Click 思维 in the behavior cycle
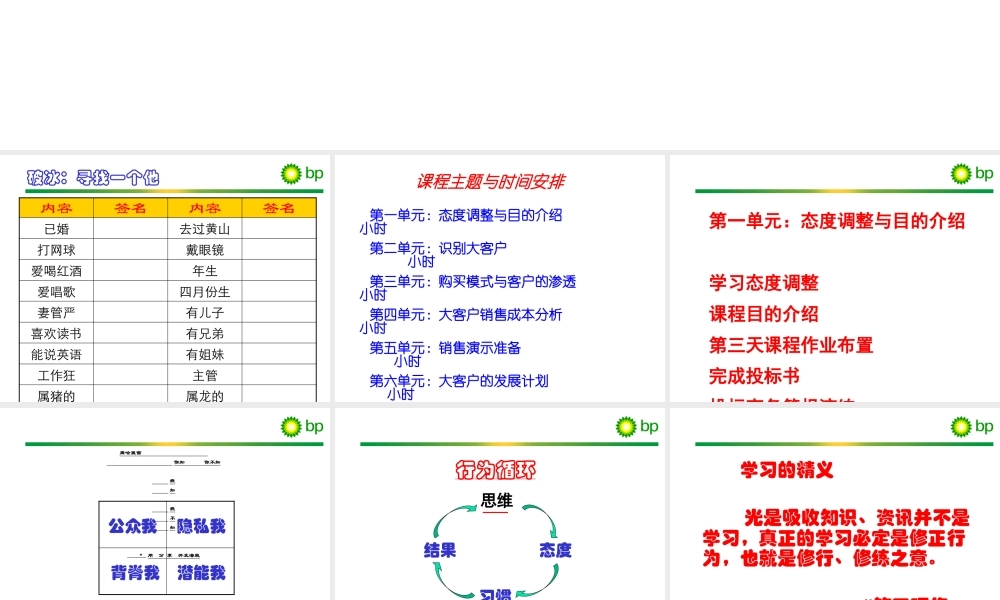This screenshot has width=1000, height=600. (496, 501)
